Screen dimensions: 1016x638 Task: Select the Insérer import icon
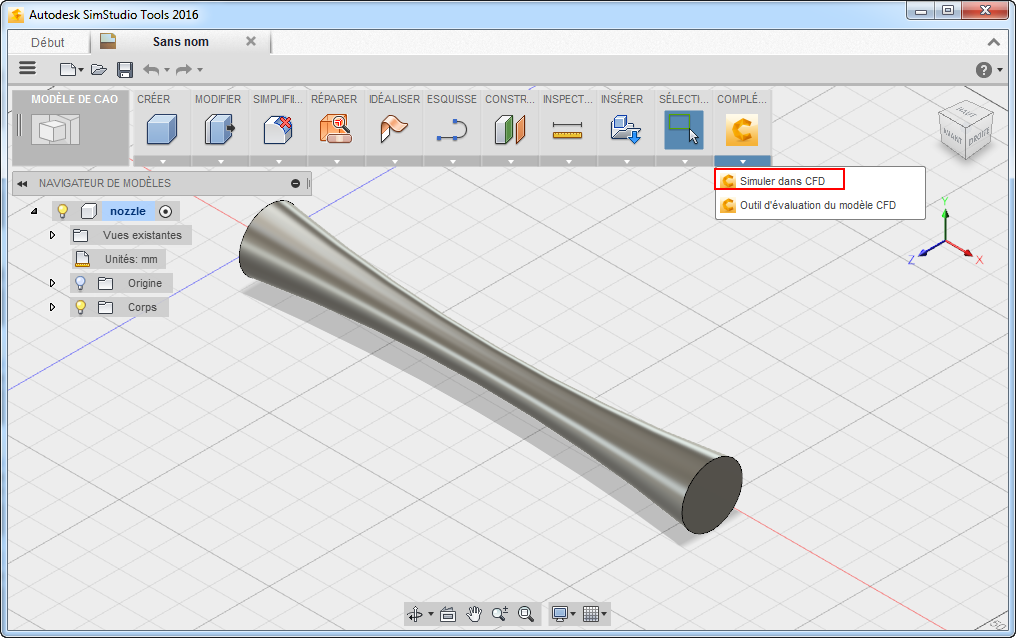(x=626, y=129)
